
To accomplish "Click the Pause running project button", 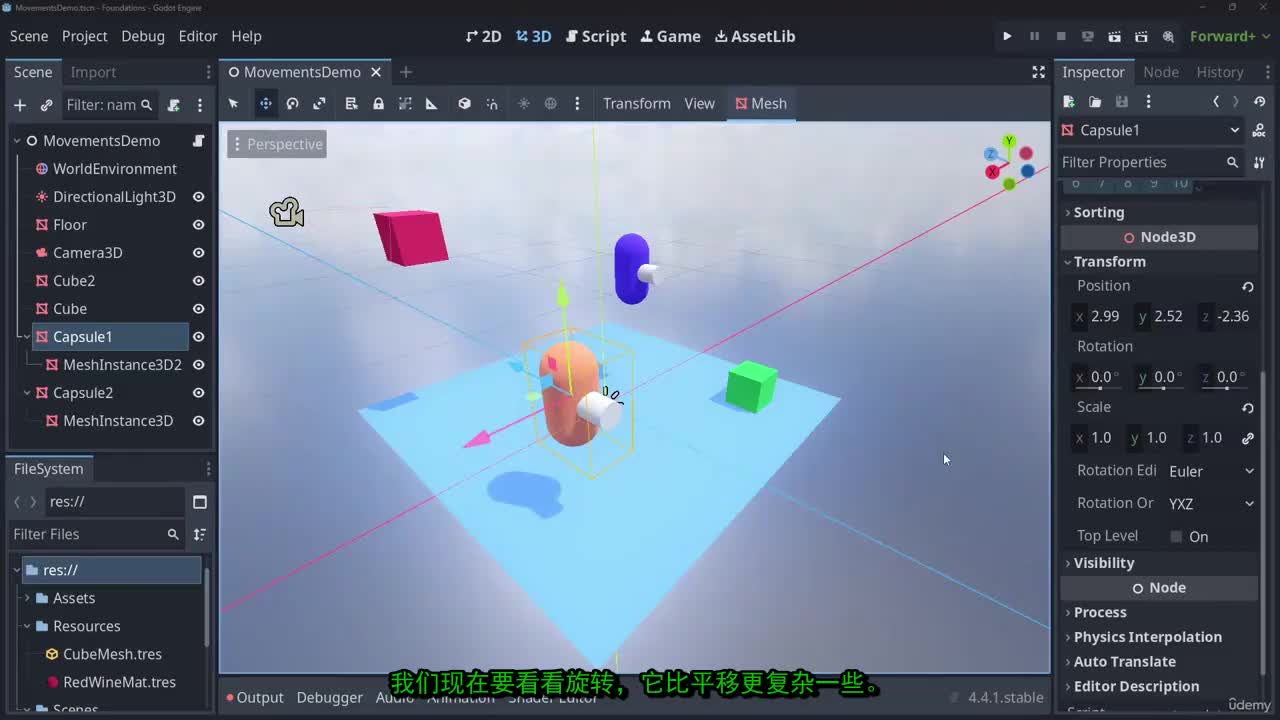I will [1034, 36].
